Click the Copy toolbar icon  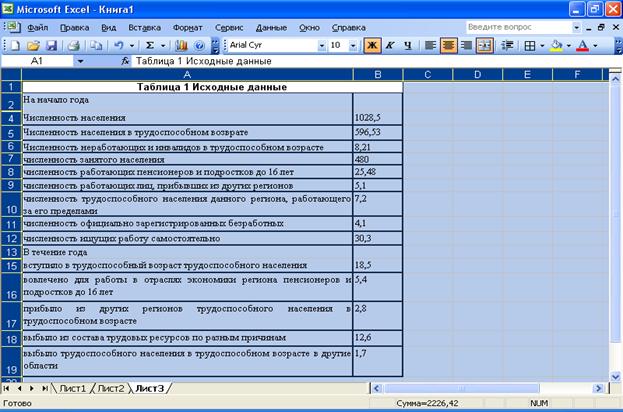point(96,46)
